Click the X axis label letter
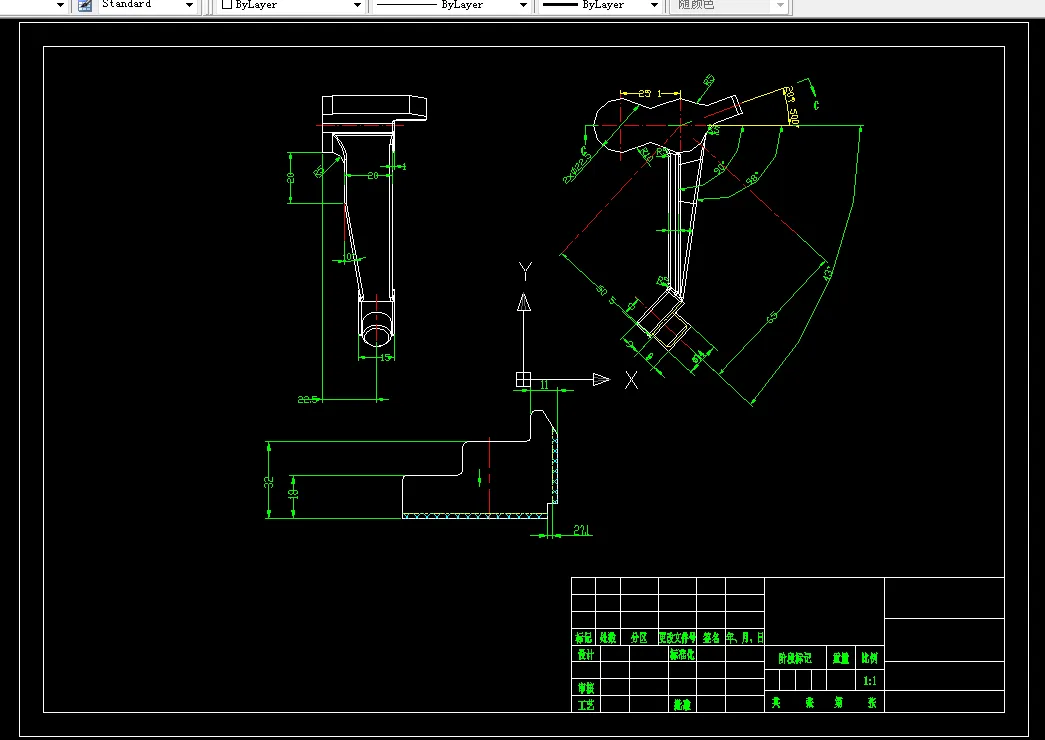Viewport: 1045px width, 740px height. pyautogui.click(x=631, y=380)
